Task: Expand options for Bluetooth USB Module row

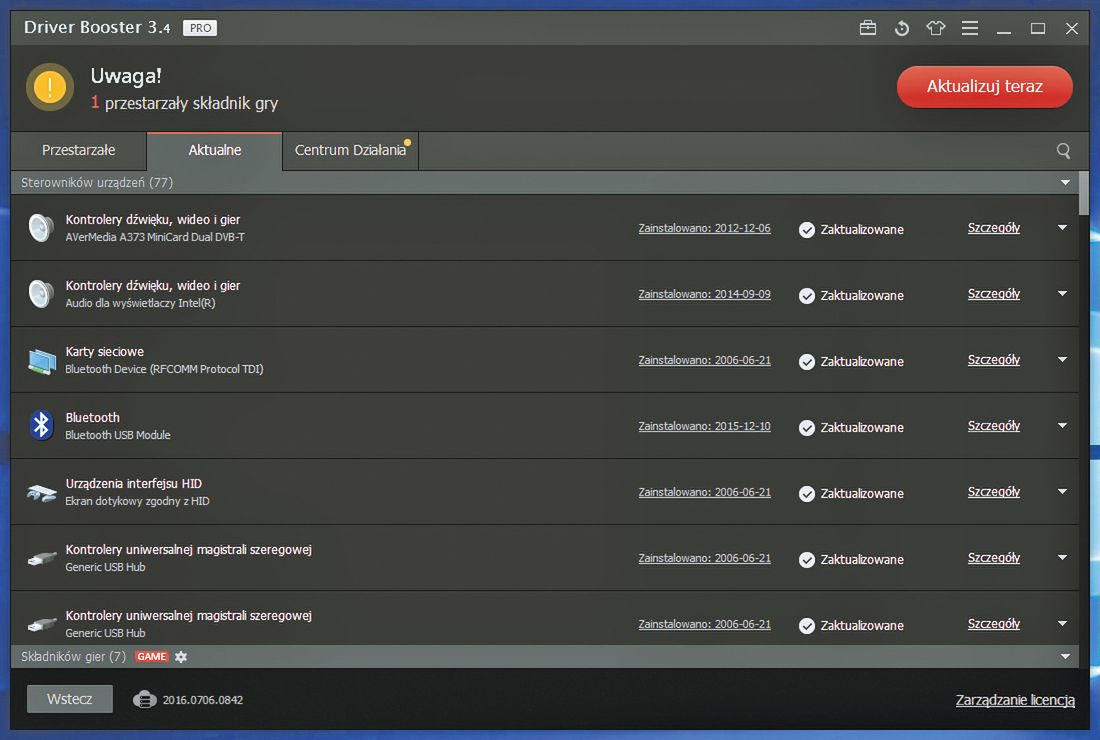Action: click(x=1062, y=426)
